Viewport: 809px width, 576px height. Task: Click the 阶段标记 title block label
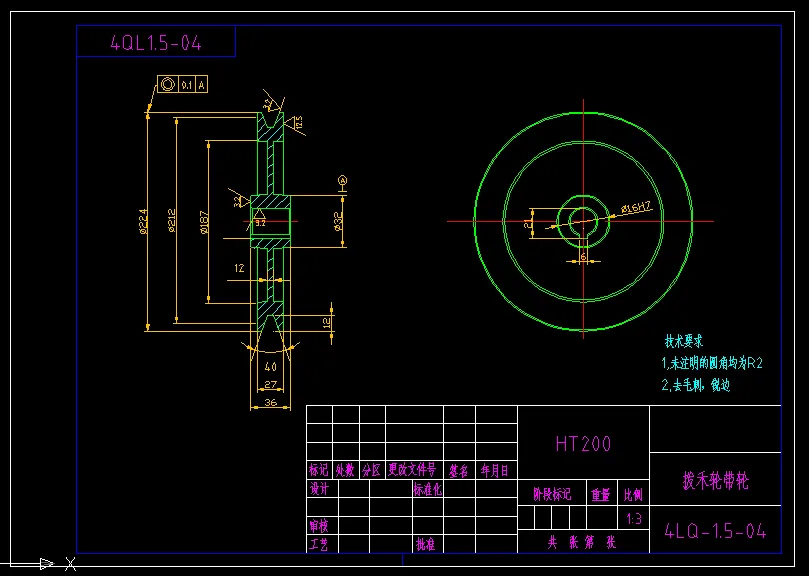pyautogui.click(x=553, y=495)
